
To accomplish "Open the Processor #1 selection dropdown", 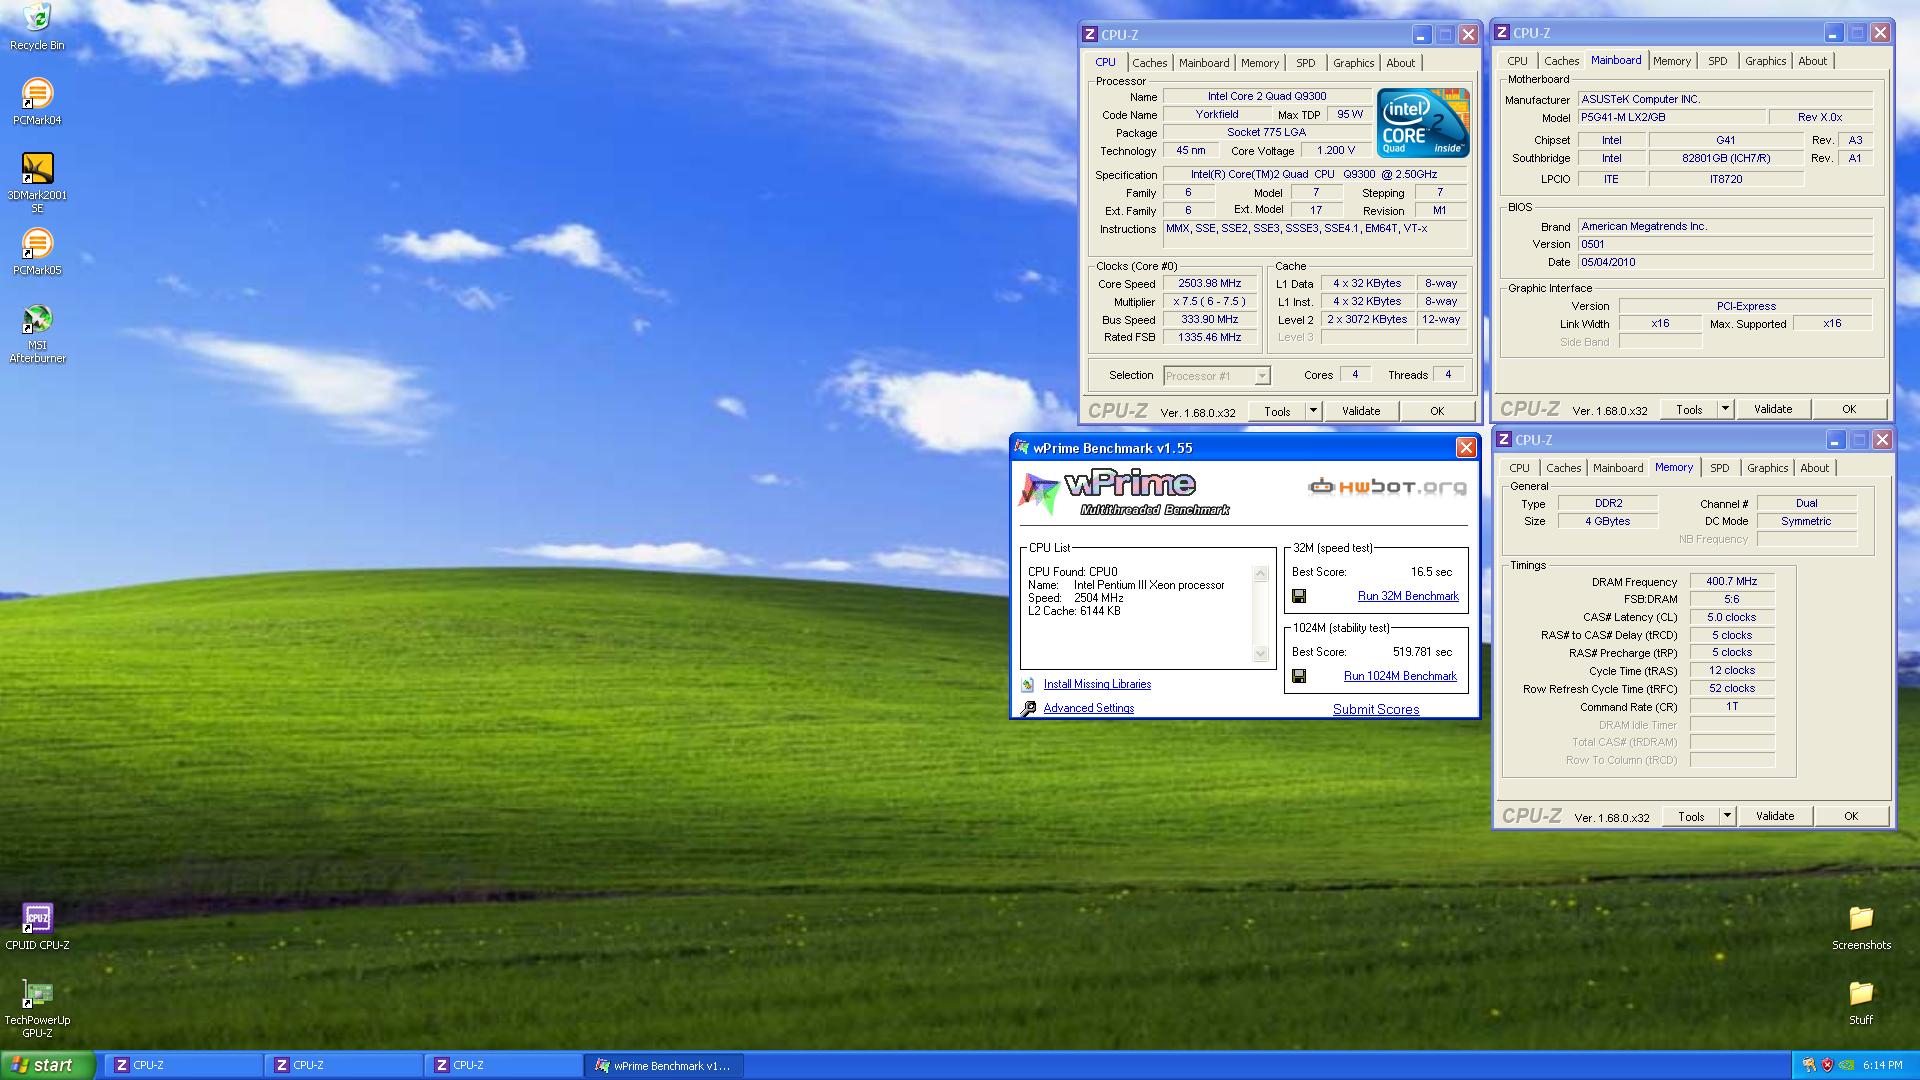I will [1217, 376].
